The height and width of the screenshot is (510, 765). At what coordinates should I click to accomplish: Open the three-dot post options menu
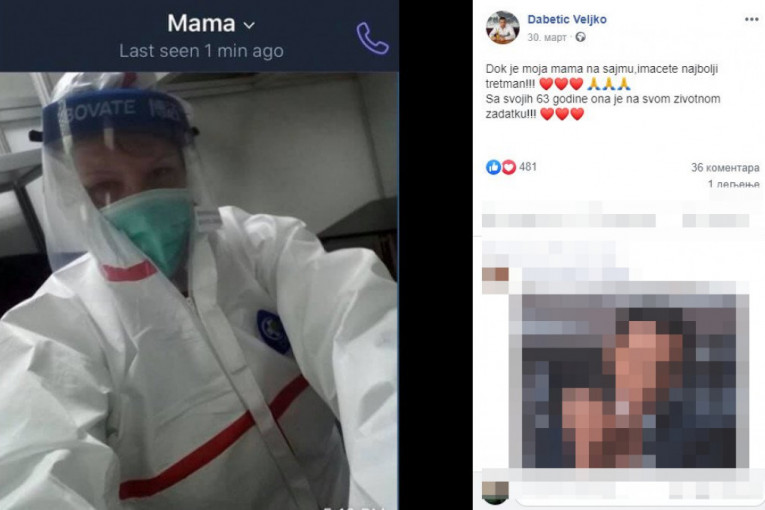751,20
